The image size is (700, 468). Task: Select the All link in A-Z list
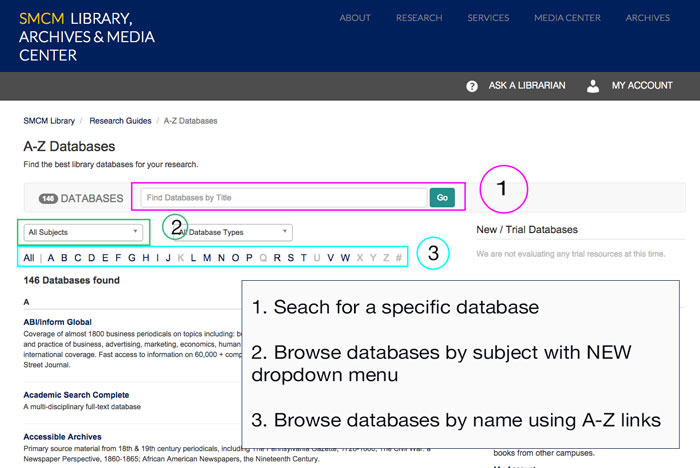tap(29, 257)
